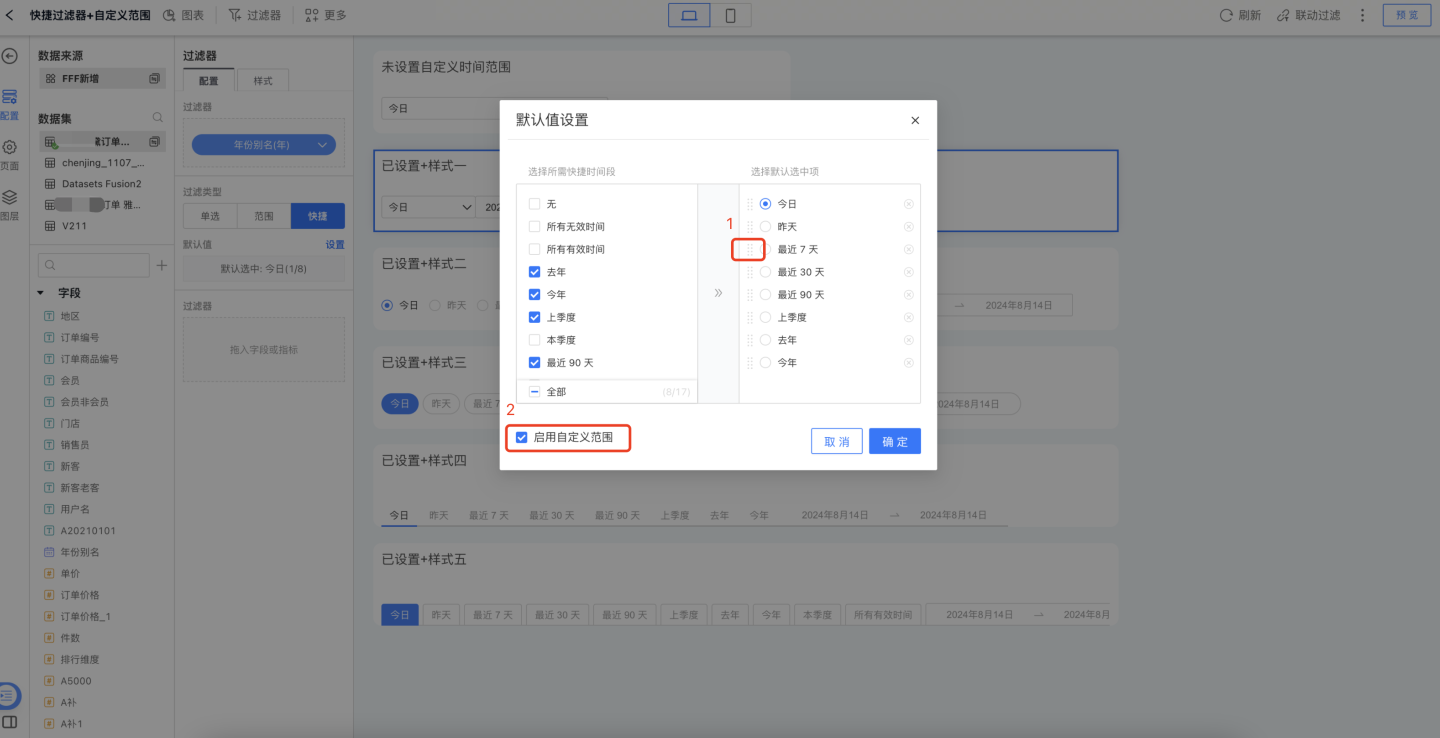The width and height of the screenshot is (1440, 738).
Task: Select the 范围 filter type tab
Action: pos(264,216)
